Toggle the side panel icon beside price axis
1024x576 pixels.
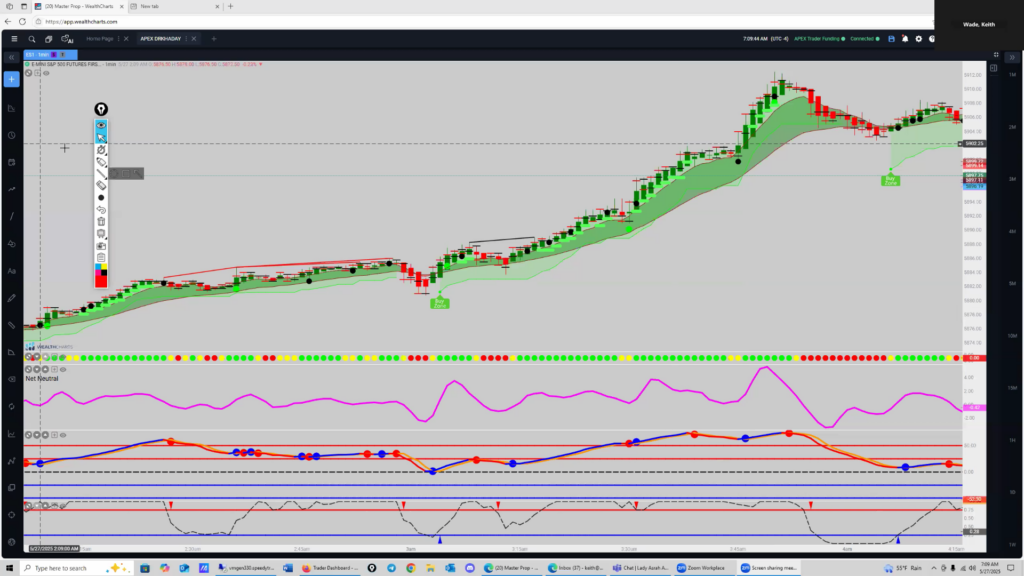[993, 68]
